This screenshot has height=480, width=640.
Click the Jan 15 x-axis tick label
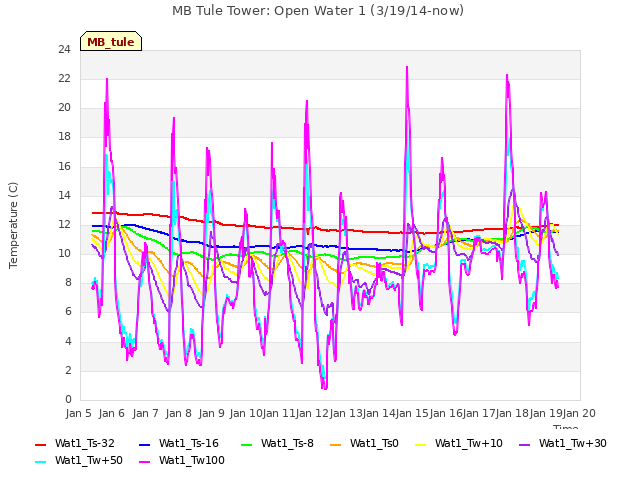pos(412,413)
